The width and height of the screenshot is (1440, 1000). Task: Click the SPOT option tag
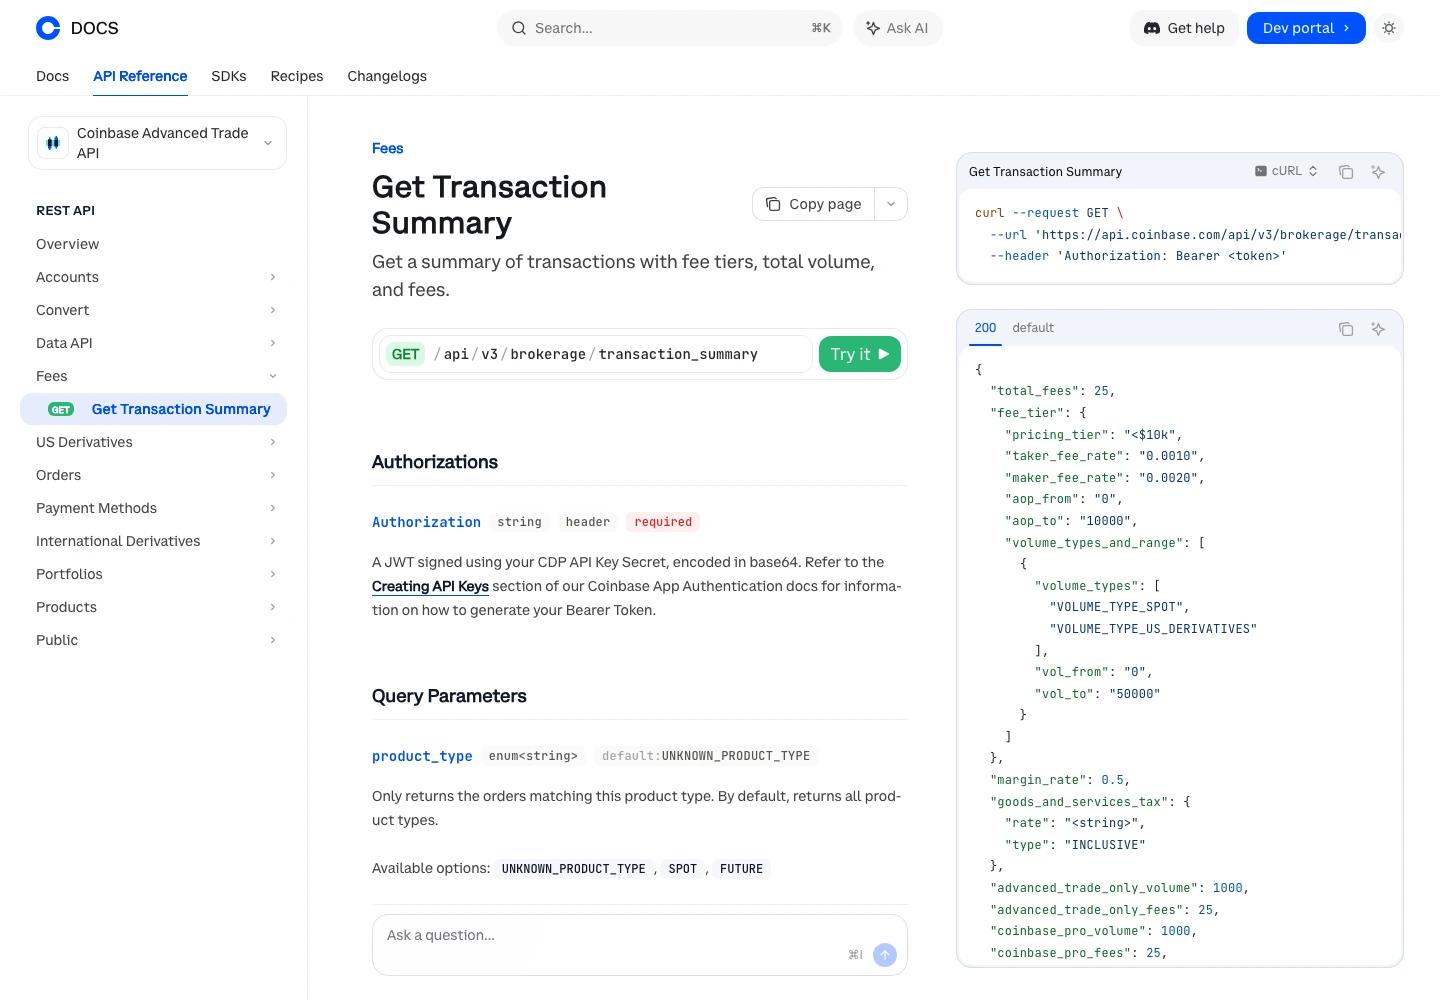pos(683,869)
